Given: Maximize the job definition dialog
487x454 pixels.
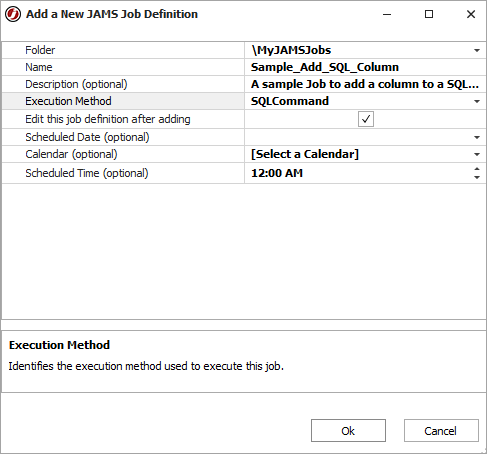Looking at the screenshot, I should (429, 14).
